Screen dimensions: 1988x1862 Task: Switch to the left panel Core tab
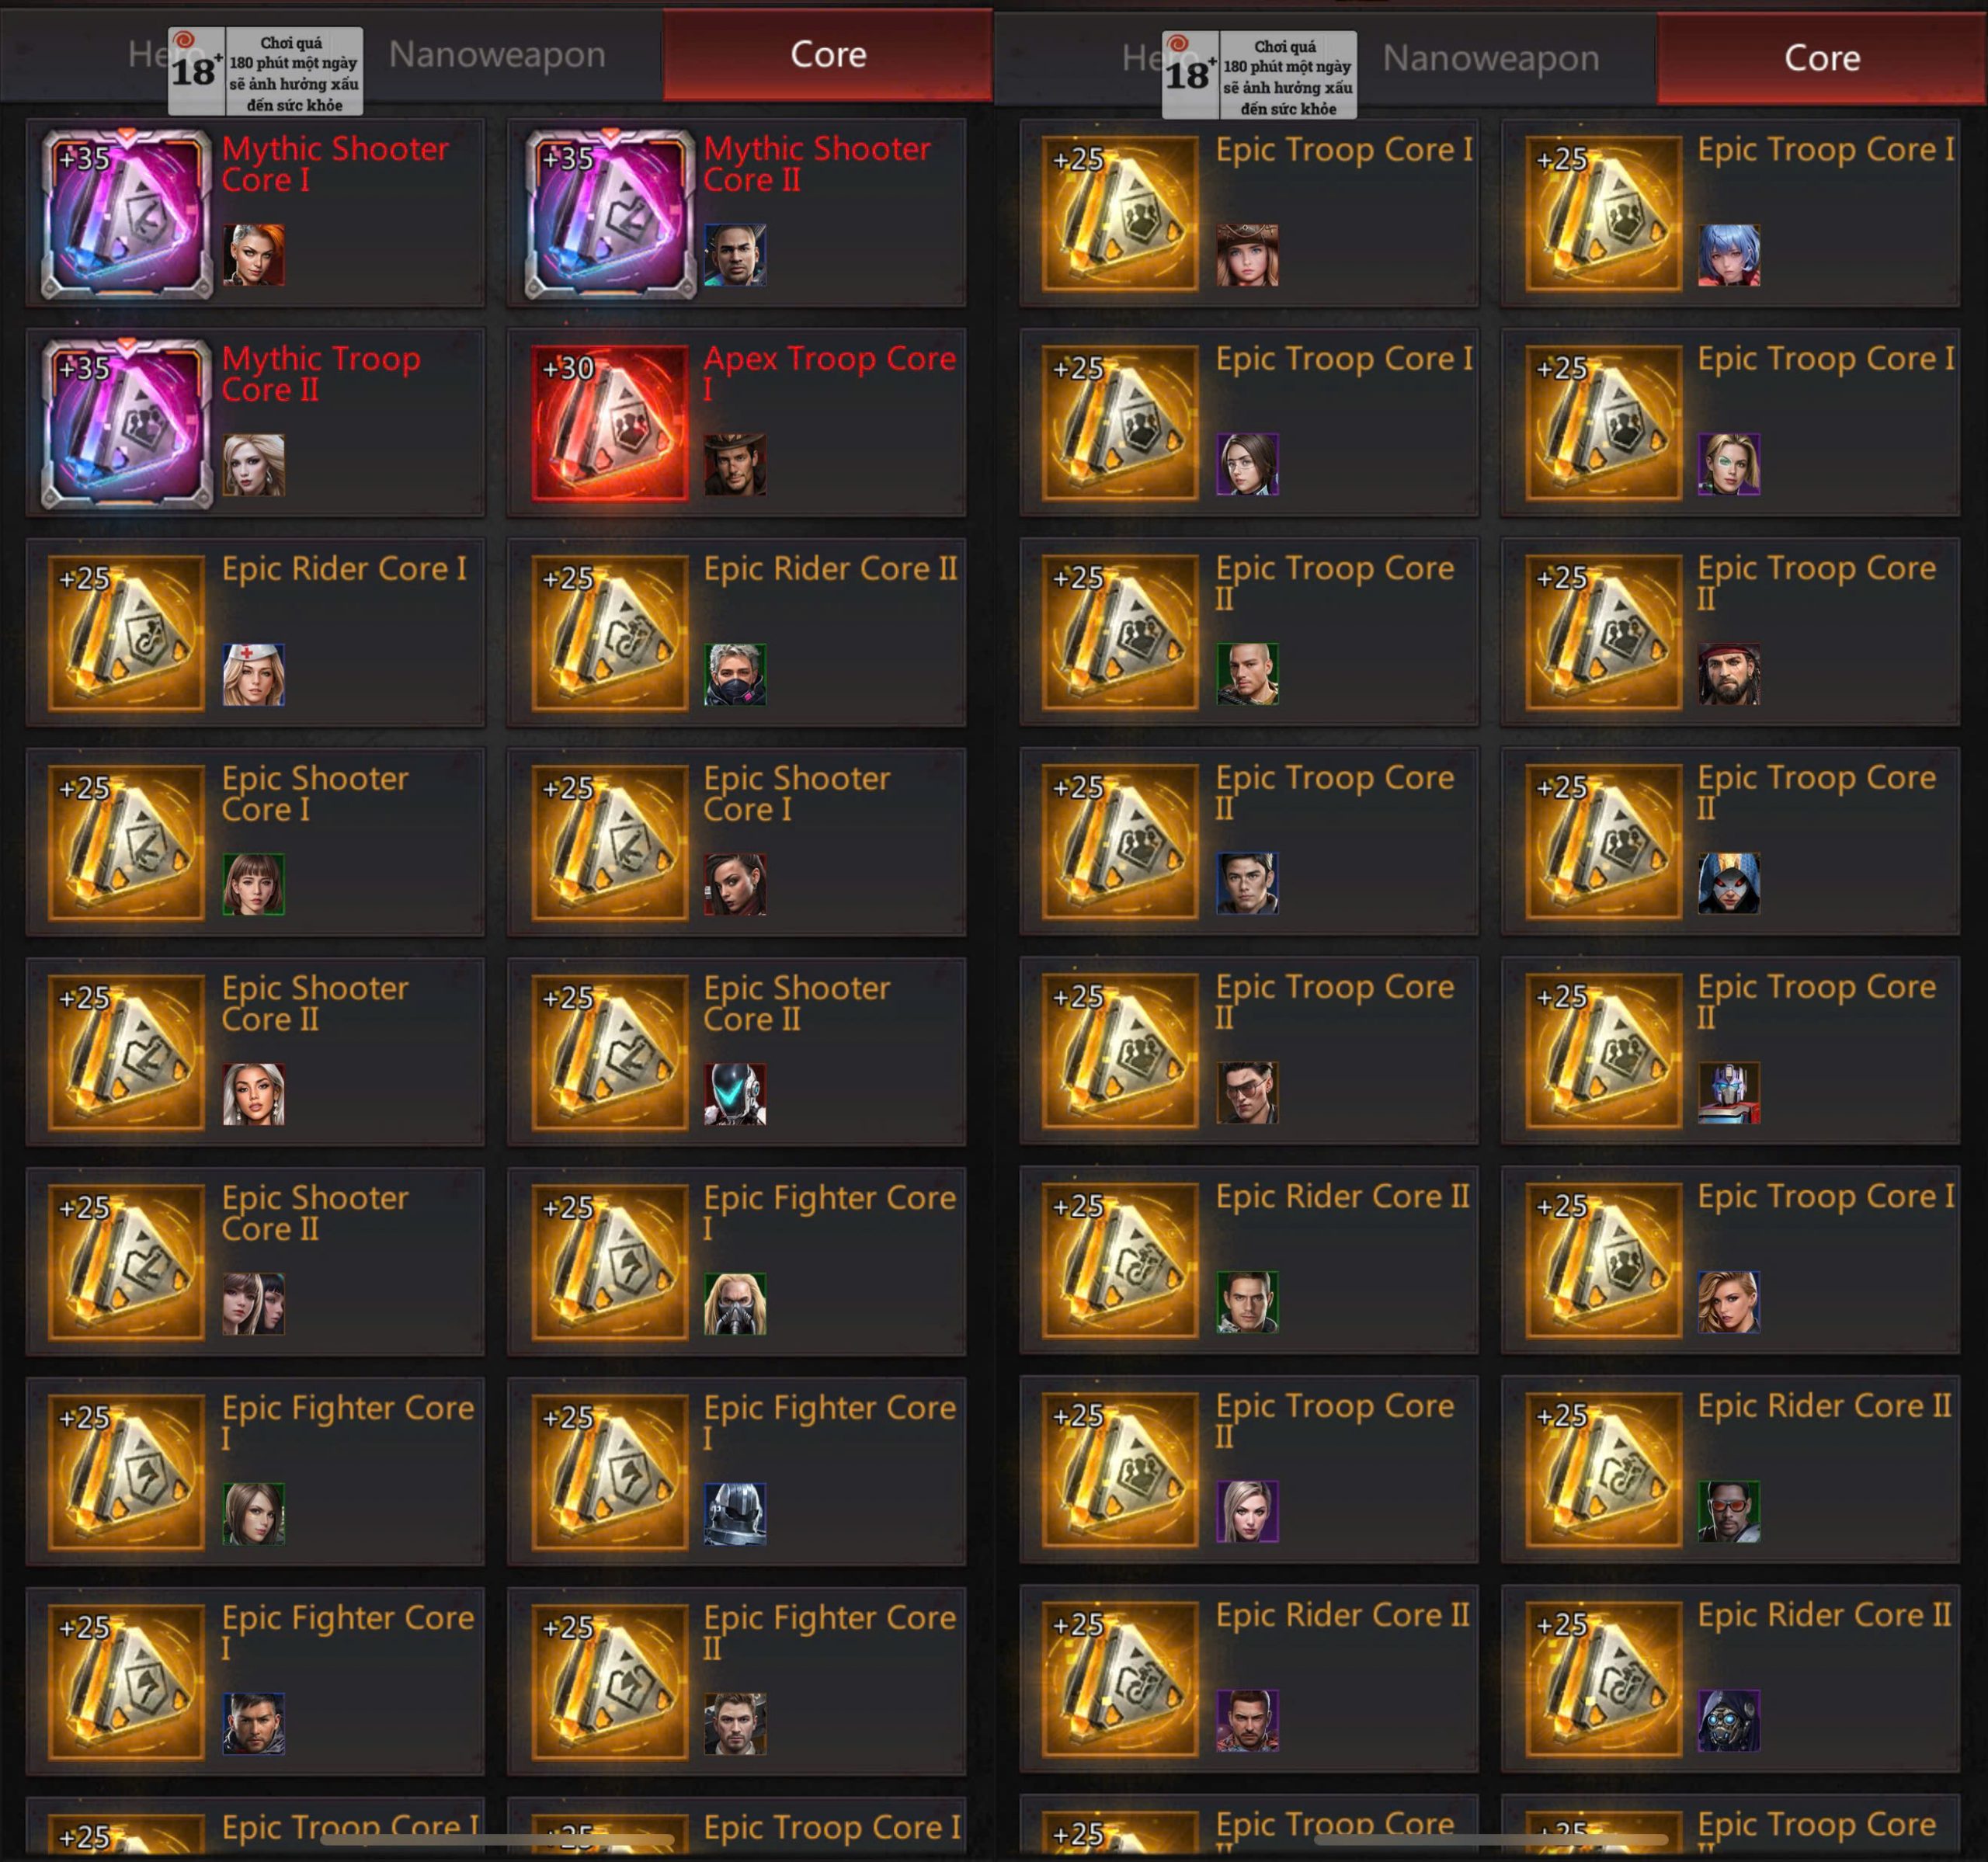click(828, 55)
